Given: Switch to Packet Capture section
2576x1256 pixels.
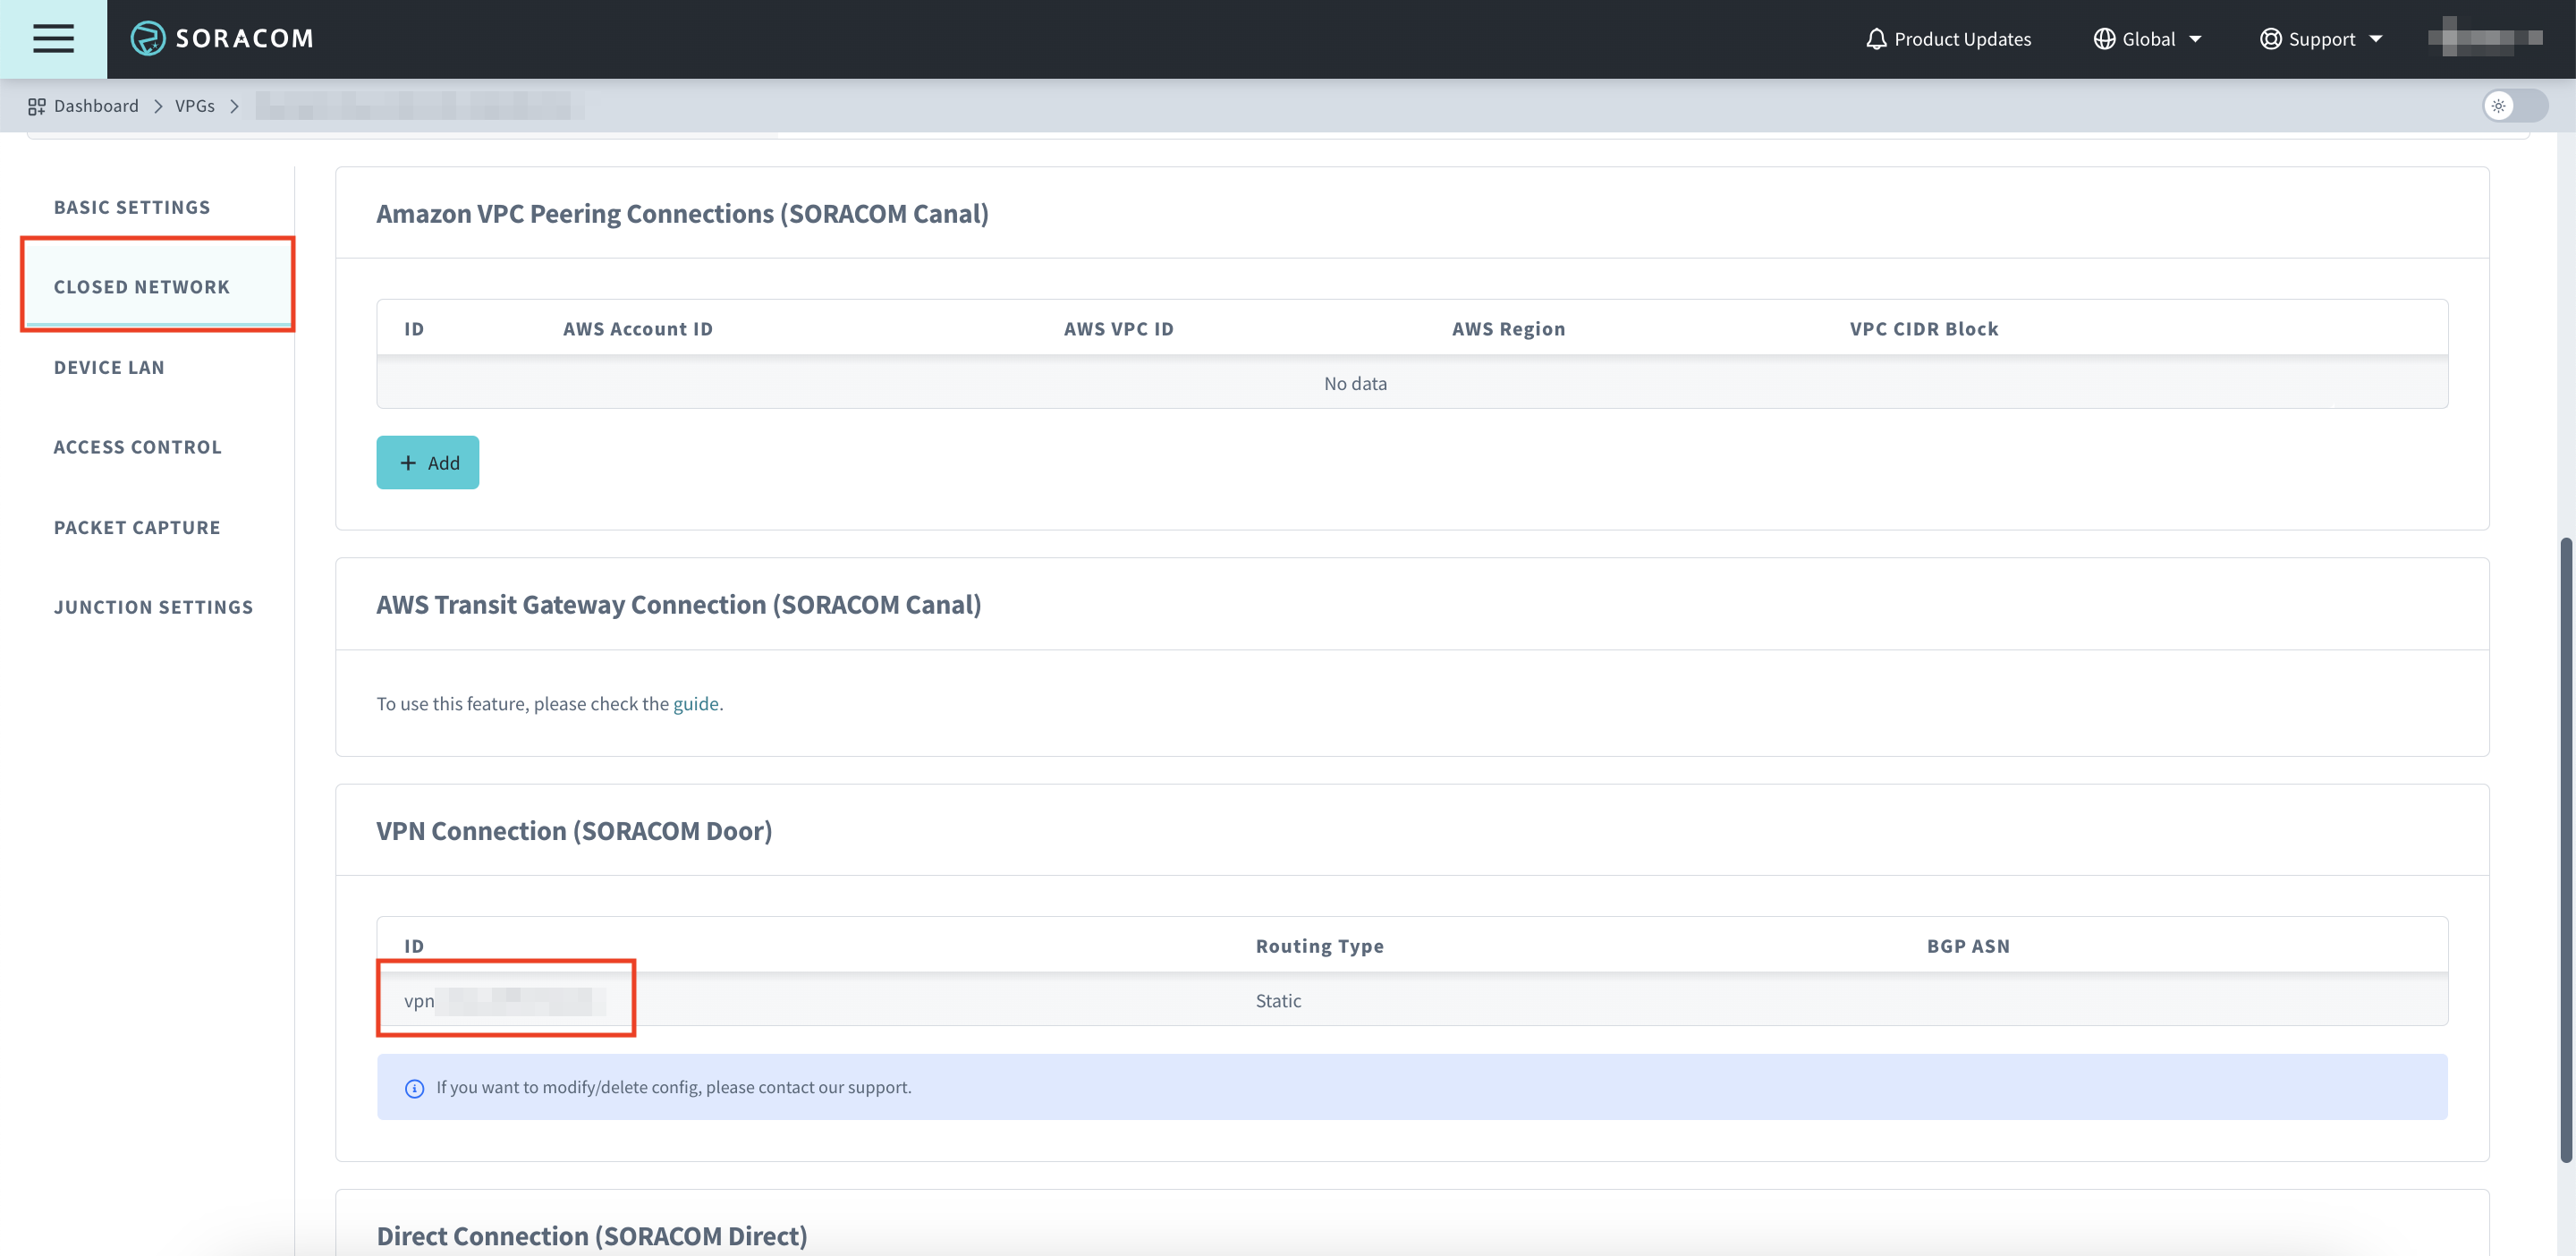Looking at the screenshot, I should [137, 527].
